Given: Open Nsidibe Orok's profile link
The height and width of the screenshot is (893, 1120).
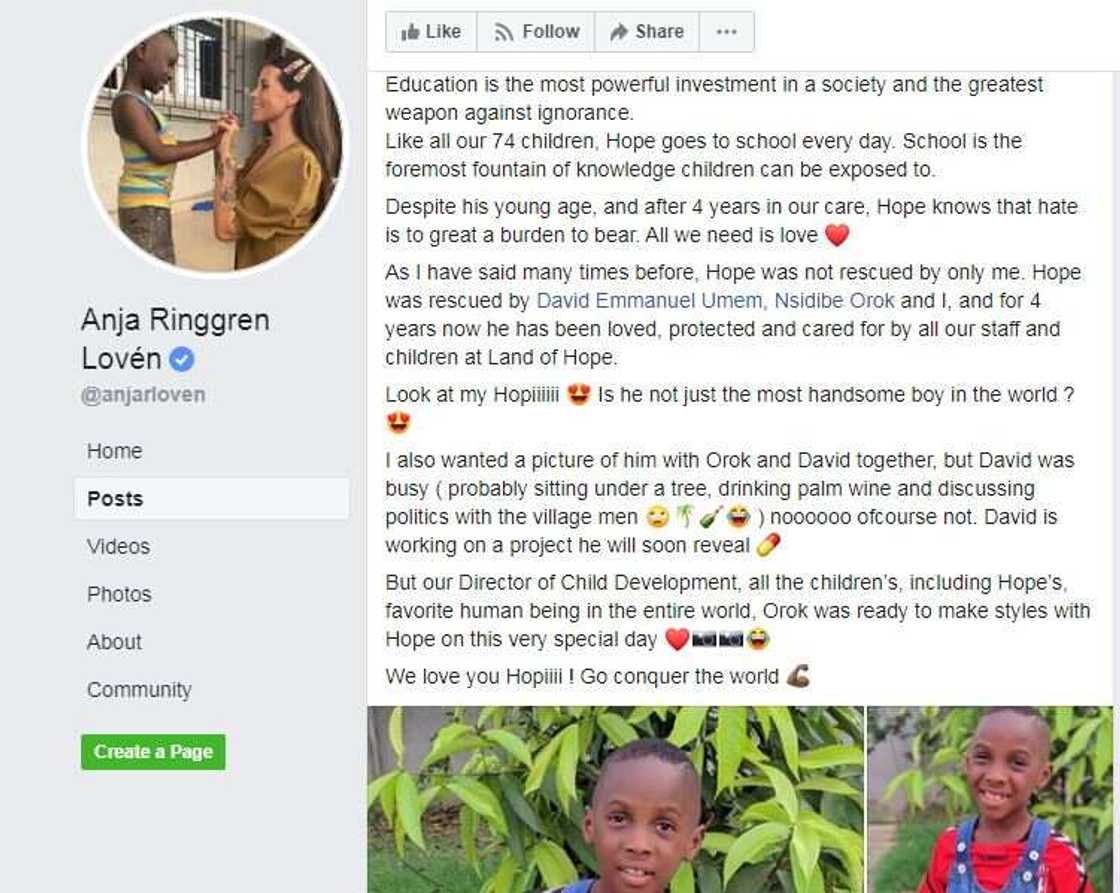Looking at the screenshot, I should click(834, 301).
